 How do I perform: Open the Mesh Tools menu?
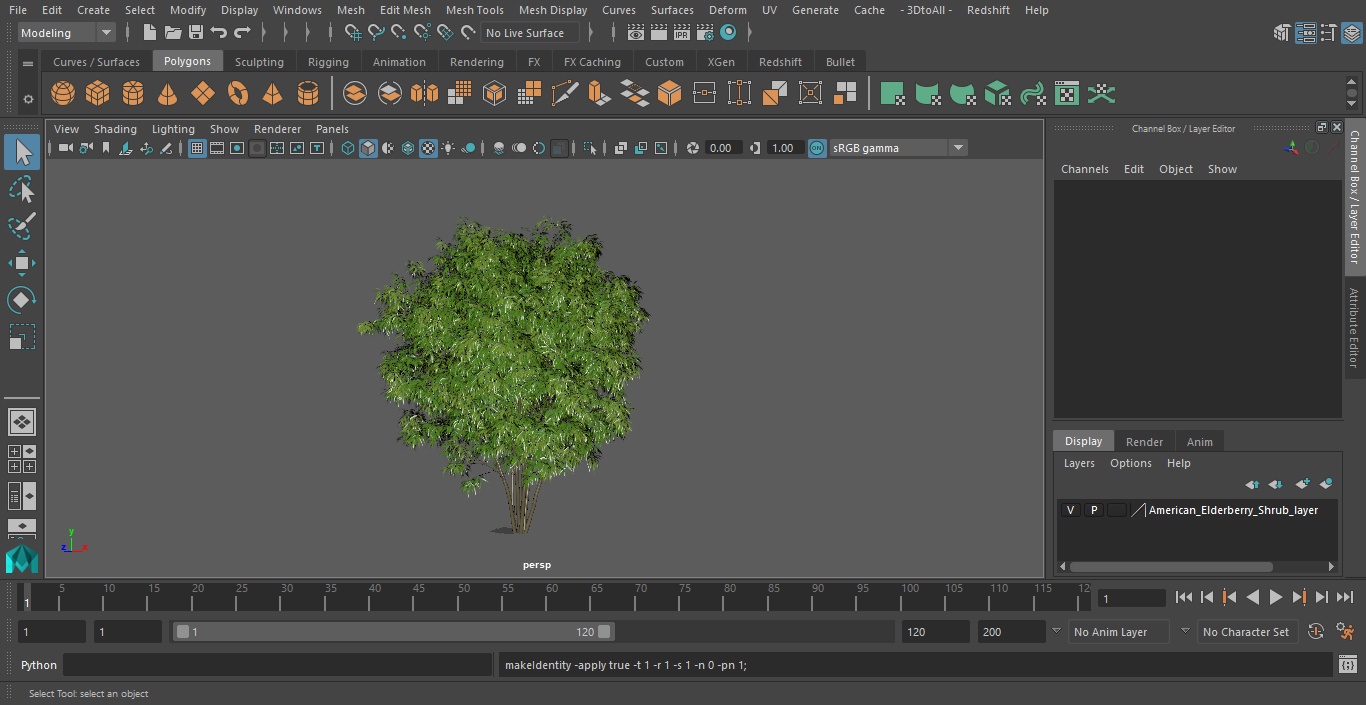[x=474, y=10]
